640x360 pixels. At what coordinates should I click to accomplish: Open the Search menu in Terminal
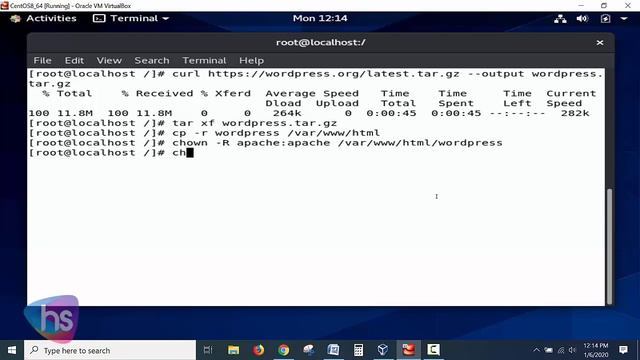pos(151,60)
